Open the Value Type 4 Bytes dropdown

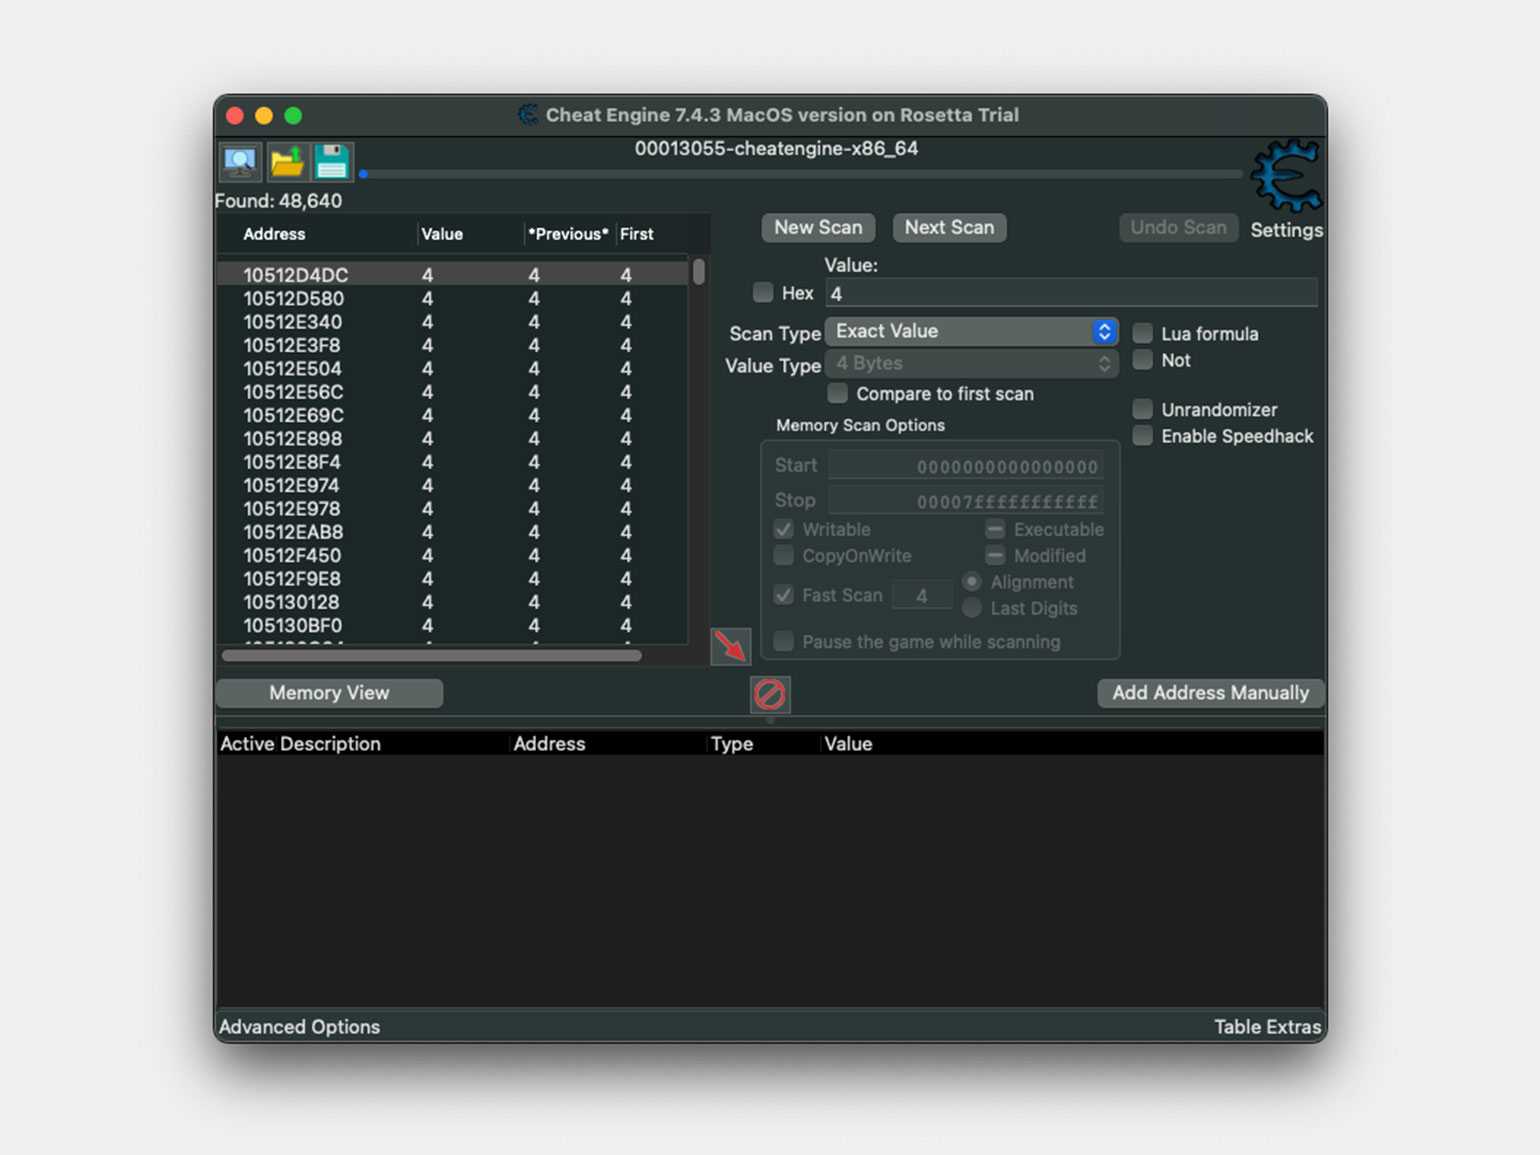[971, 364]
